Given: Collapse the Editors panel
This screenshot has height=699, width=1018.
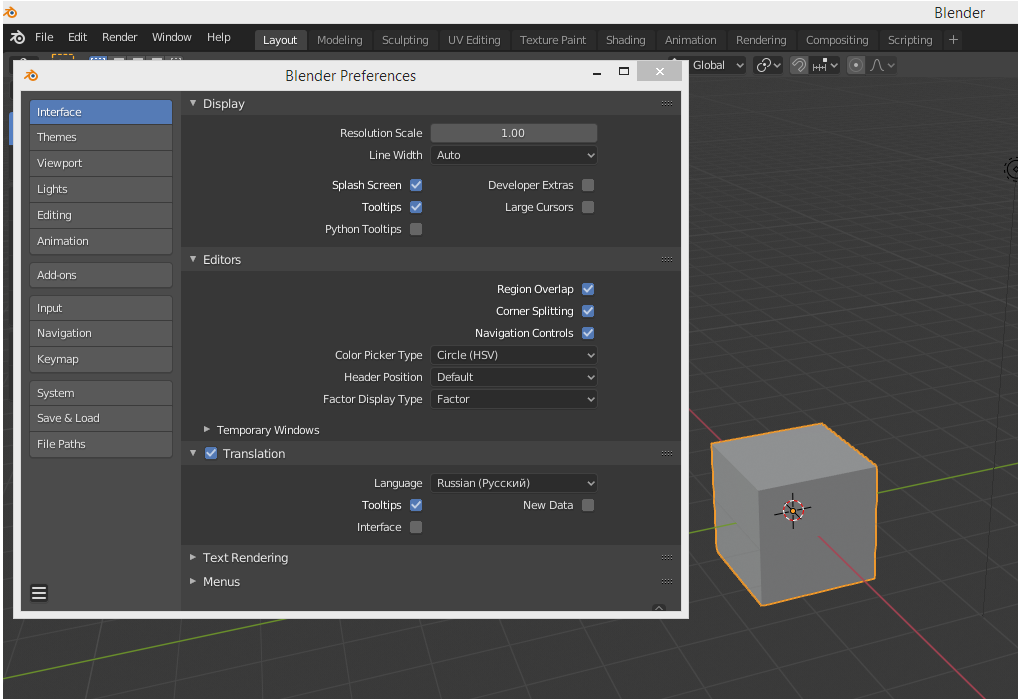Looking at the screenshot, I should [193, 259].
